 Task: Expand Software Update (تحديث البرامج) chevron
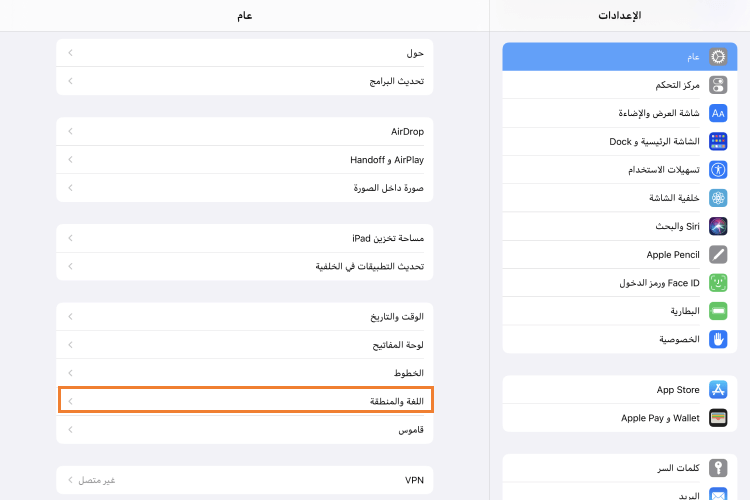pos(70,81)
